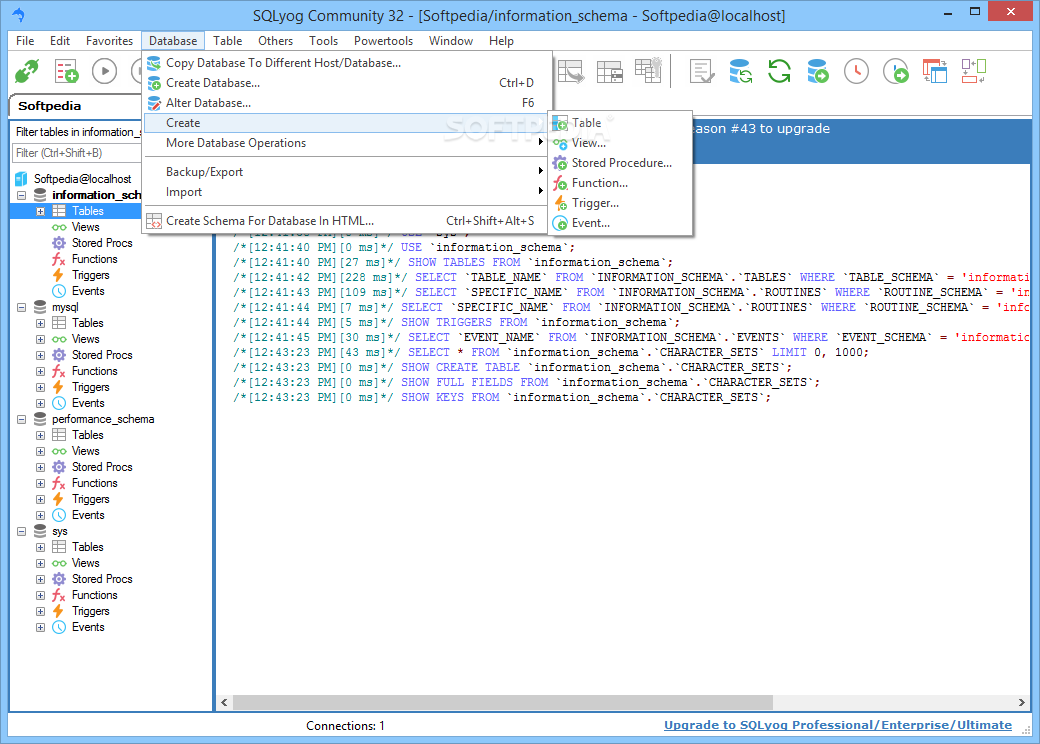Select the Softpedia connection tab
This screenshot has height=744, width=1040.
[x=50, y=106]
